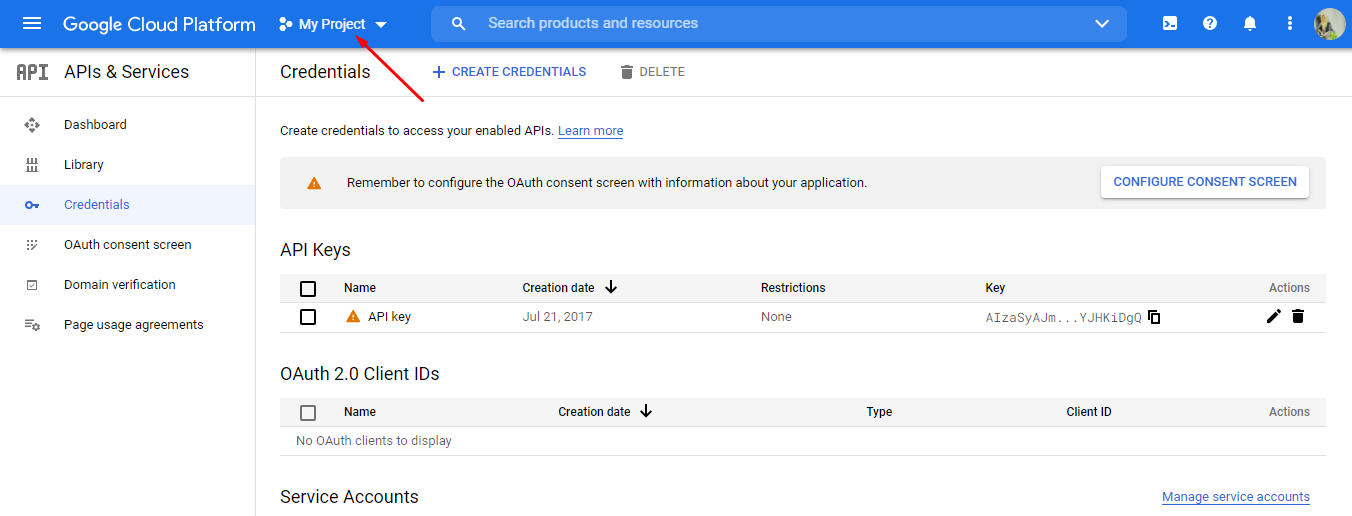Open notifications bell icon
The image size is (1352, 516).
coord(1250,23)
